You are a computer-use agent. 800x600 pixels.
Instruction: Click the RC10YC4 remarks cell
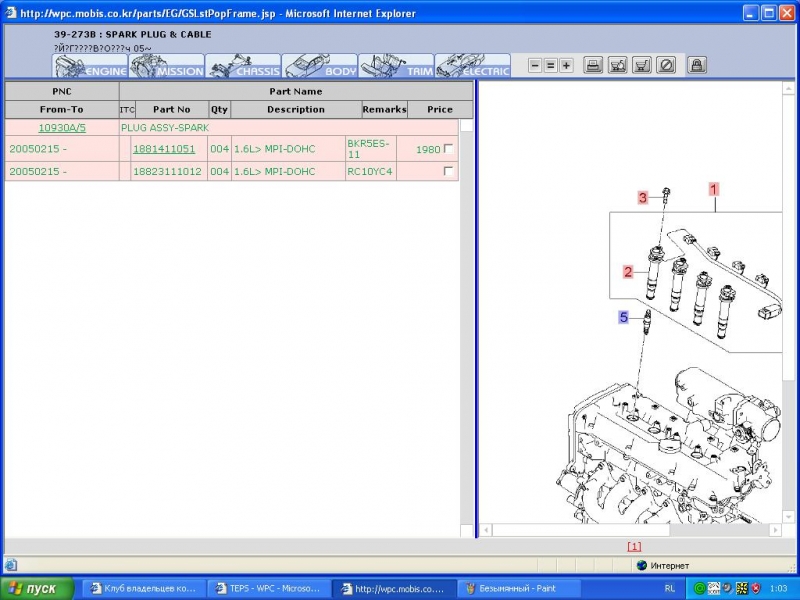click(x=370, y=171)
